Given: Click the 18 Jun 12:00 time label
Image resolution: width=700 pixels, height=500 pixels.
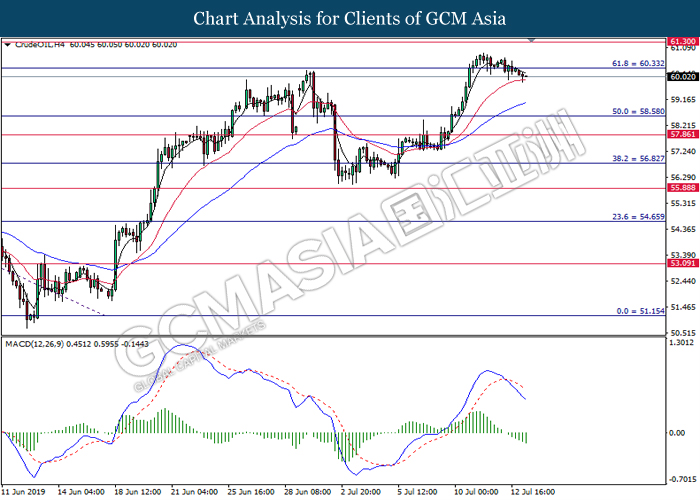Looking at the screenshot, I should click(138, 492).
